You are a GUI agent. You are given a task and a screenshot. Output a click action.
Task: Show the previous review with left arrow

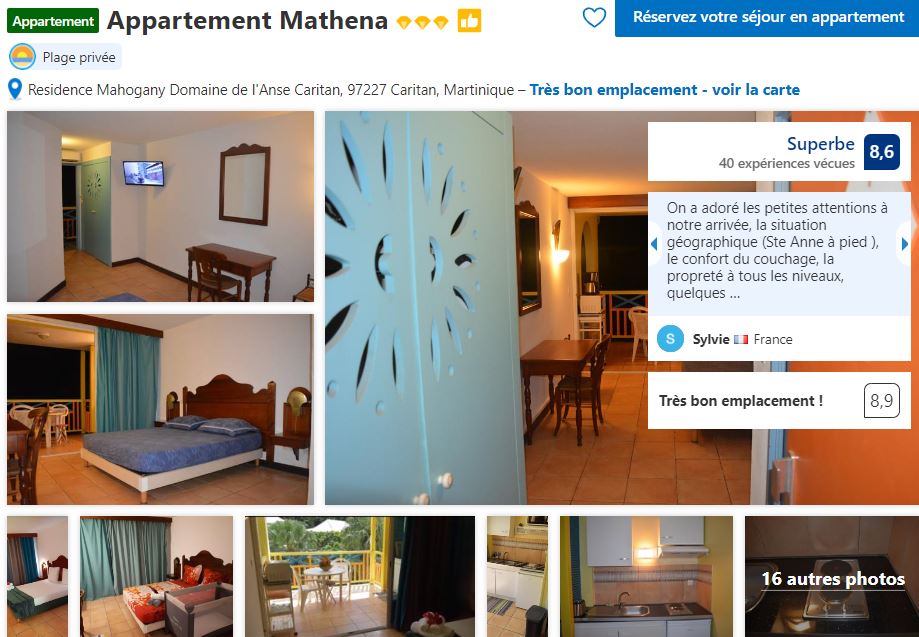coord(654,244)
